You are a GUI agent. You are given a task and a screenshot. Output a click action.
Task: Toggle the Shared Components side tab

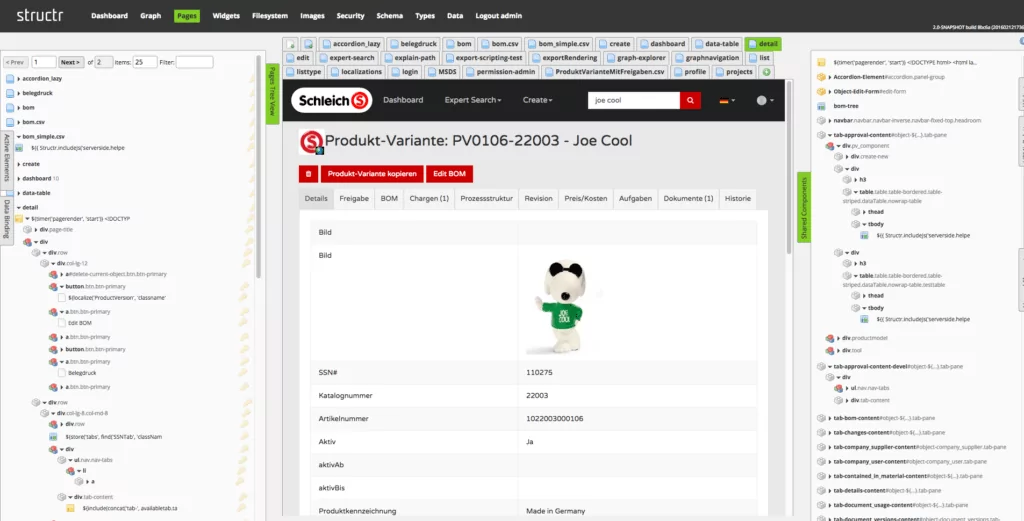point(804,207)
